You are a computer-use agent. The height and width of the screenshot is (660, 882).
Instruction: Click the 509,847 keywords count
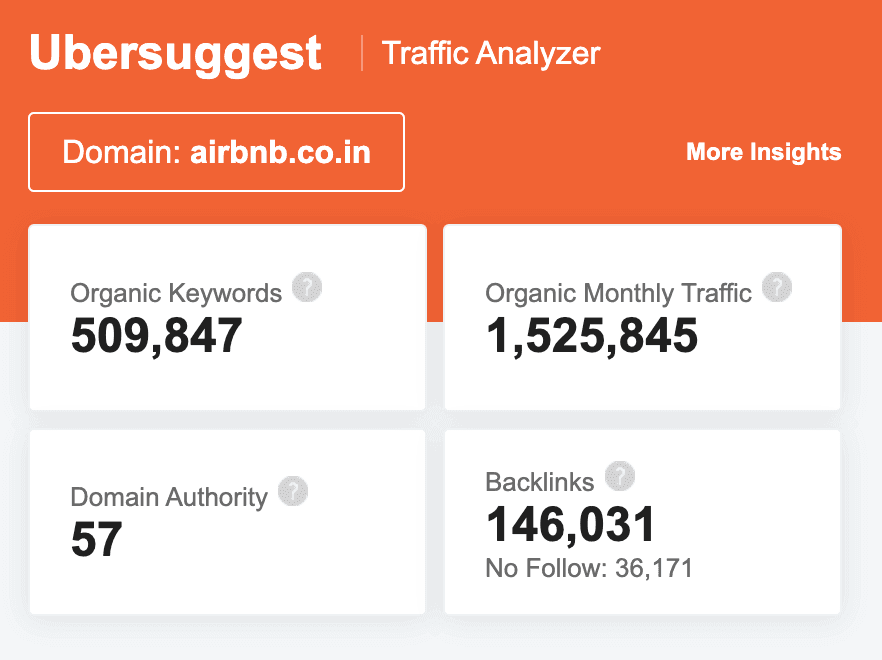pos(157,337)
